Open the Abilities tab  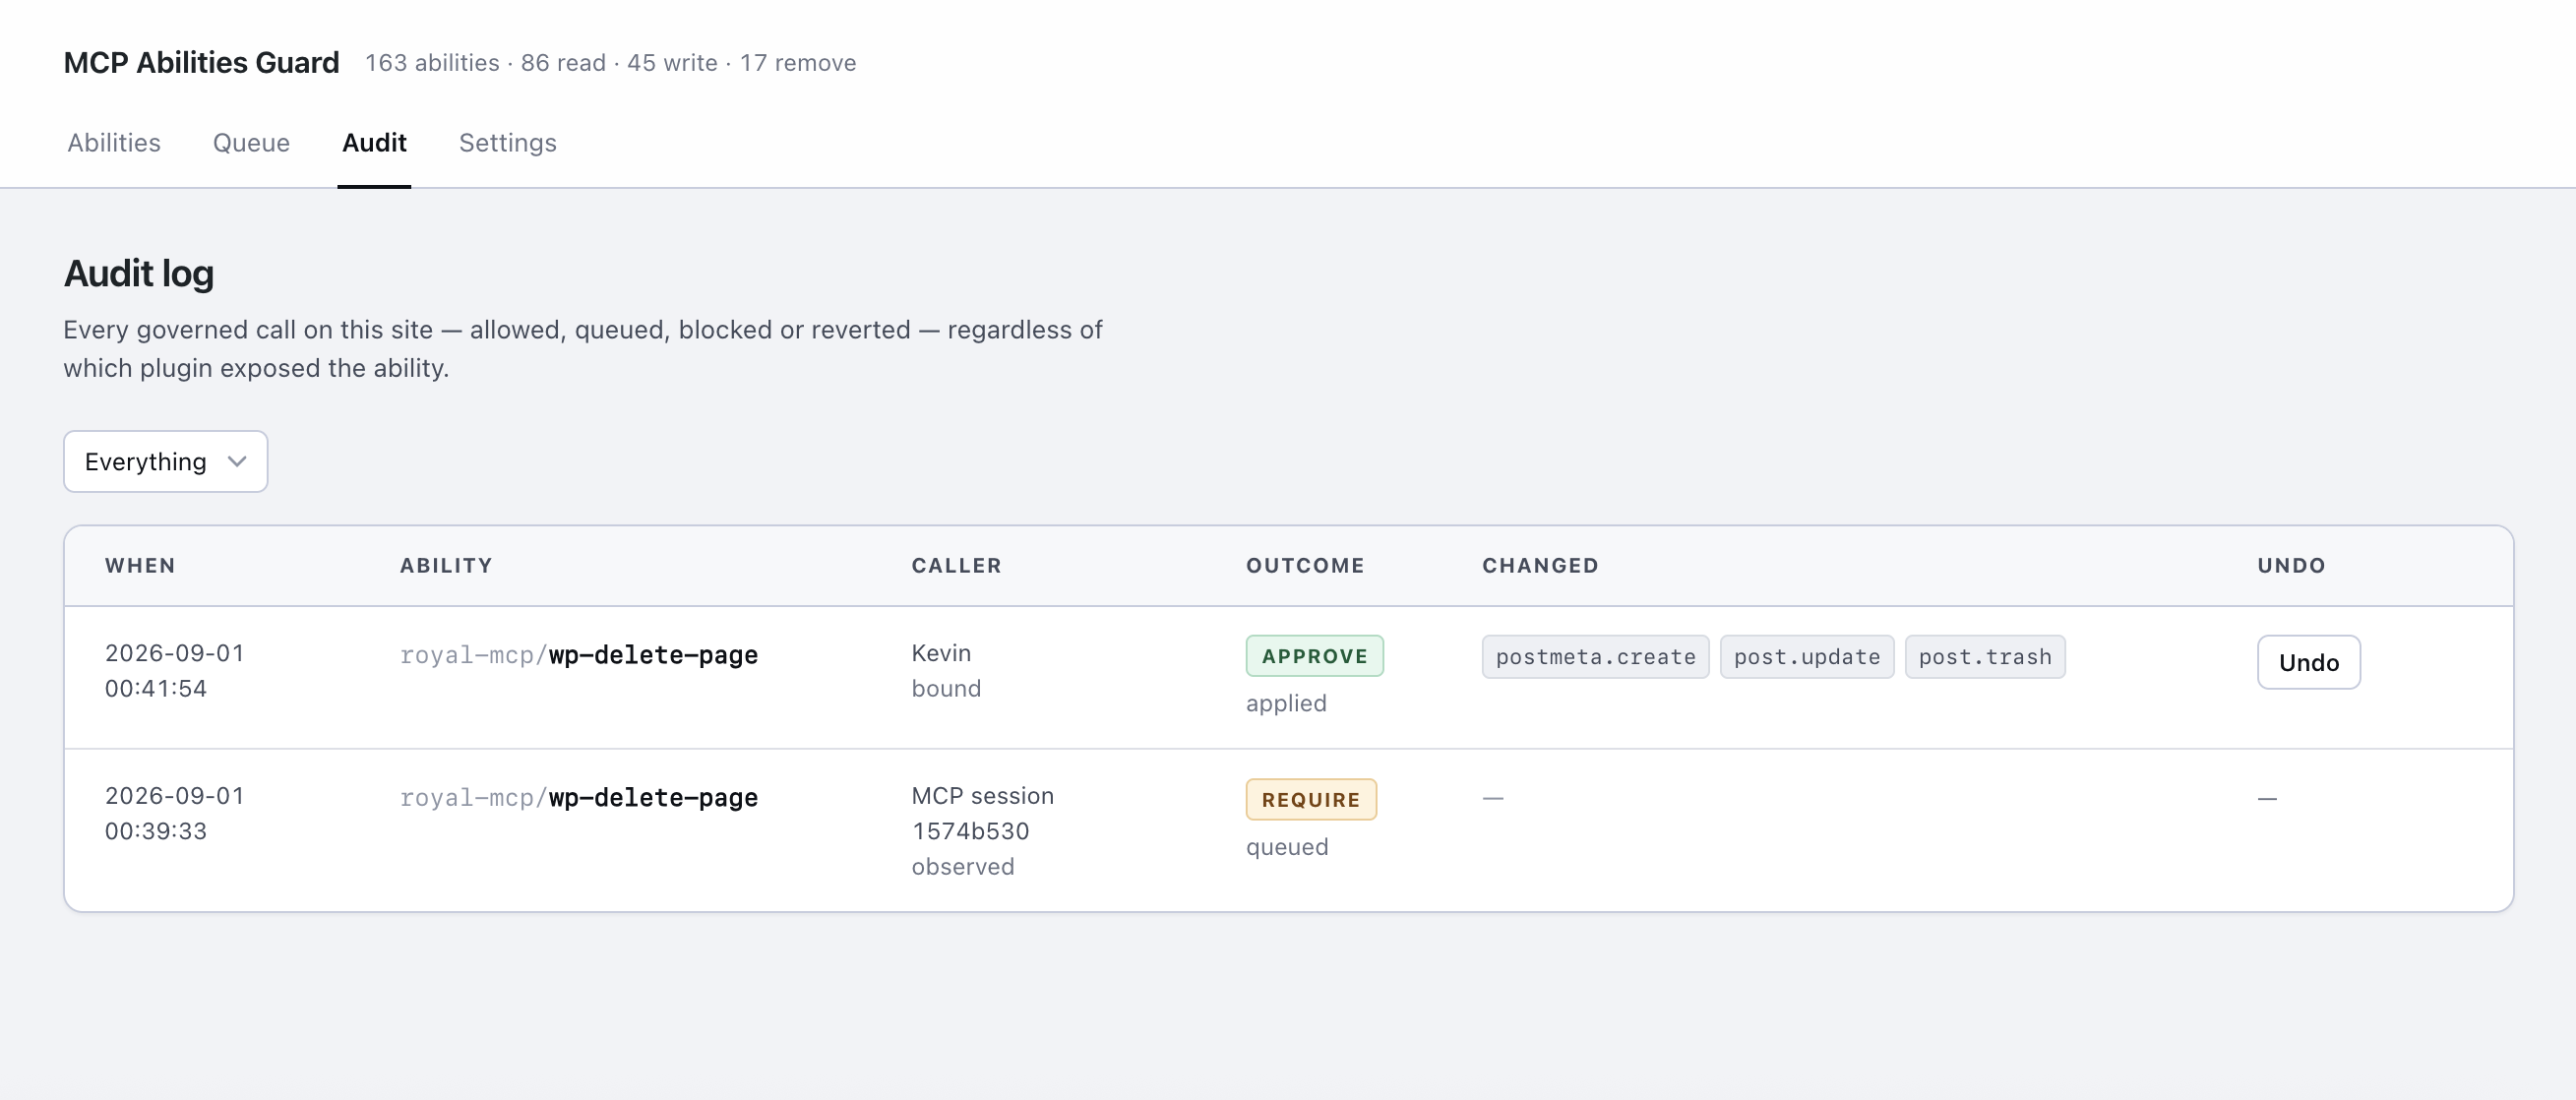point(114,142)
